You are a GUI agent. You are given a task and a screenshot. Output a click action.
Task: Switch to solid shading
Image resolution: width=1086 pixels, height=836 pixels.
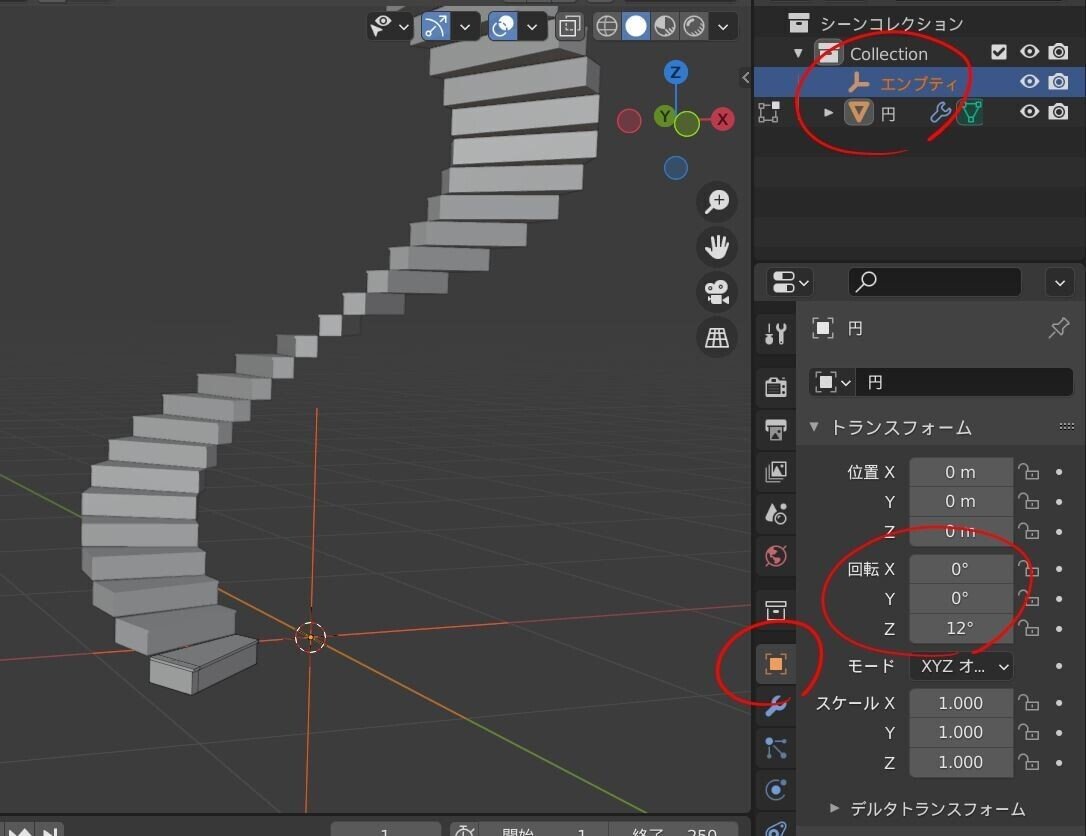coord(636,26)
